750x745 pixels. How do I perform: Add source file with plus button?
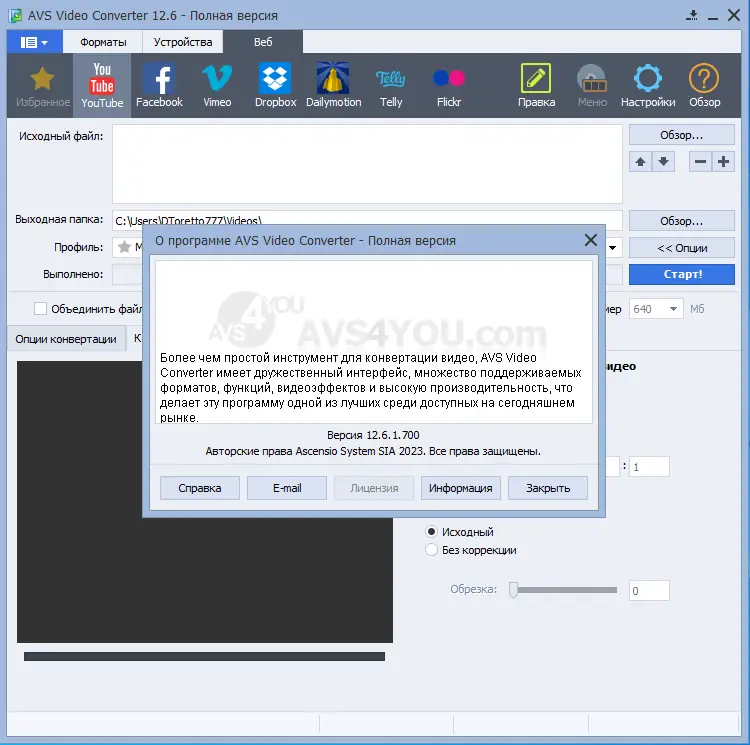point(723,162)
